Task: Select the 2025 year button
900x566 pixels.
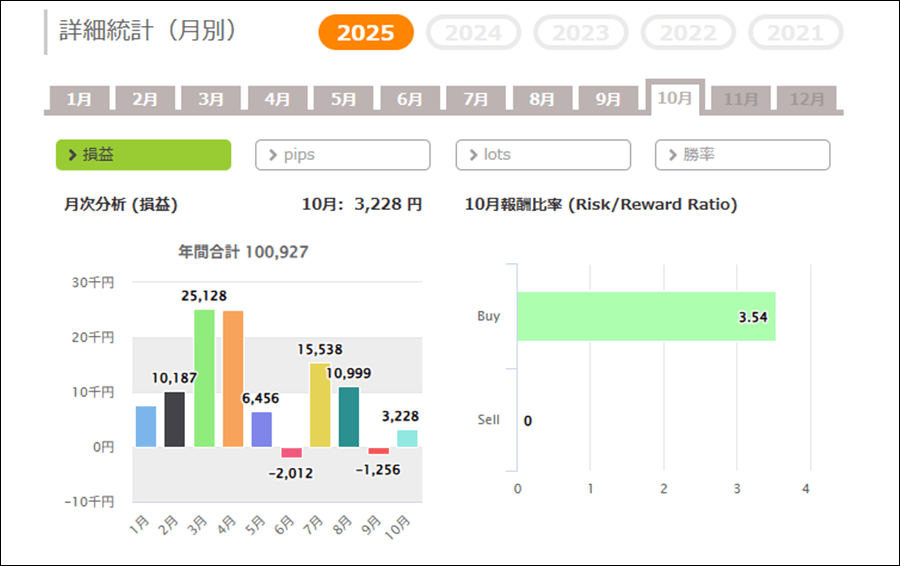Action: pos(365,33)
